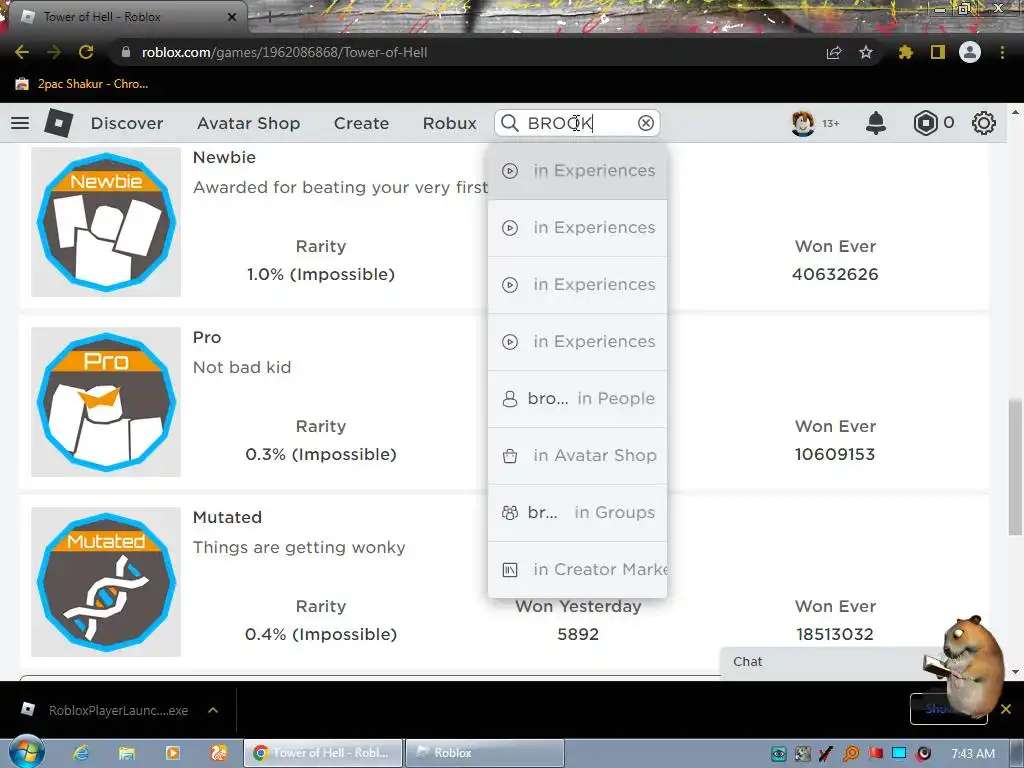Screen dimensions: 1024x768
Task: Click the Won Yesterday 5892 value
Action: tap(578, 634)
